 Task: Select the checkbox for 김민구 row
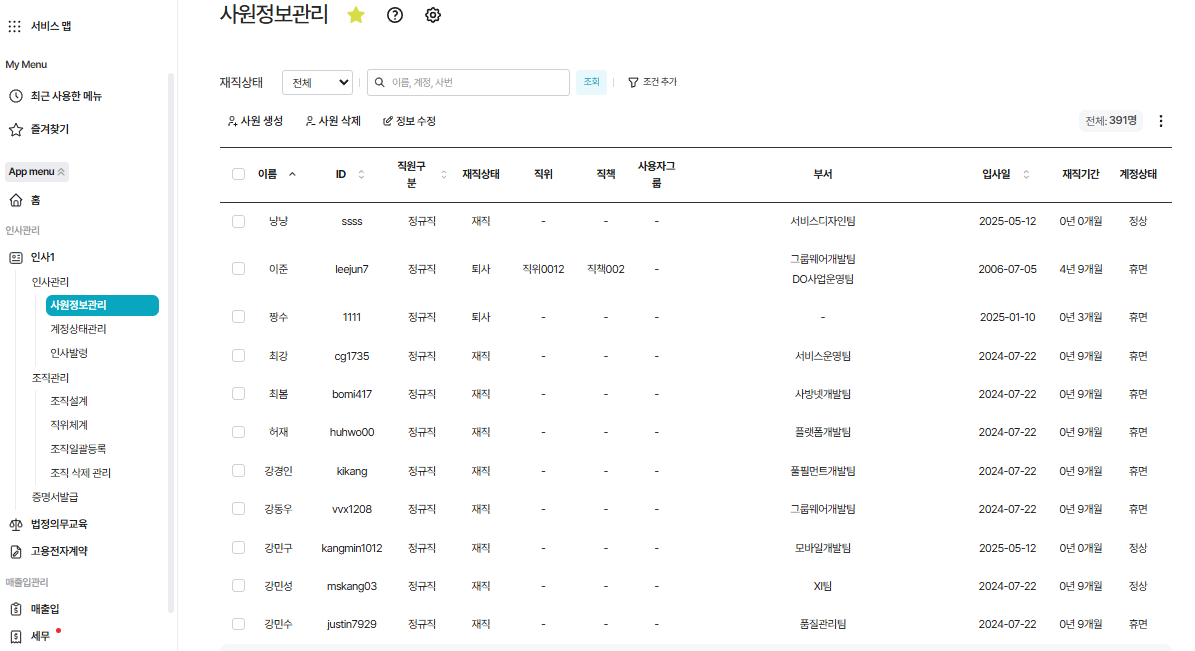tap(238, 548)
